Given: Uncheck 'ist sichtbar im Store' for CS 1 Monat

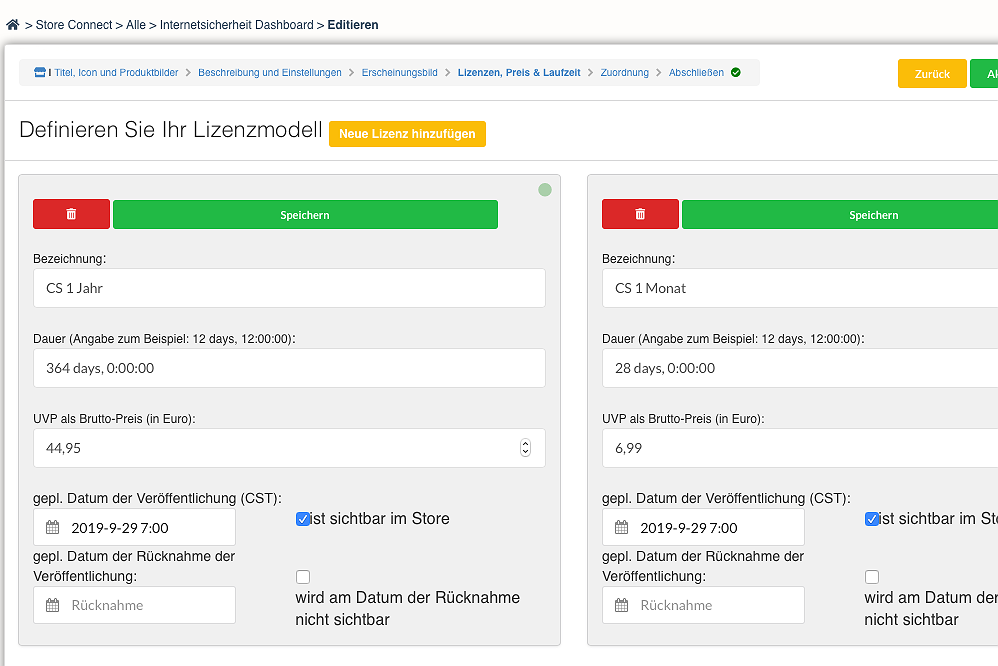Looking at the screenshot, I should click(872, 519).
